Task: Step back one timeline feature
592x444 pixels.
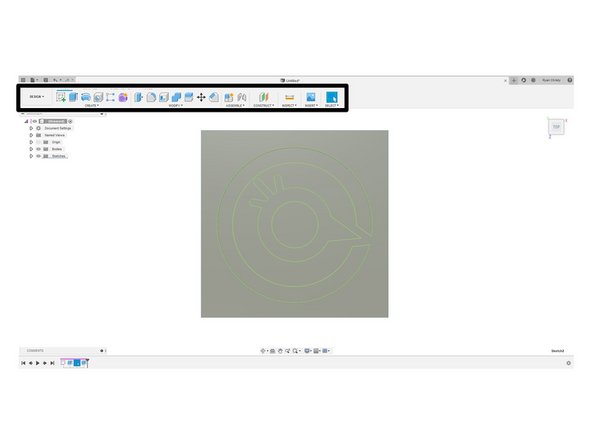Action: [31, 363]
